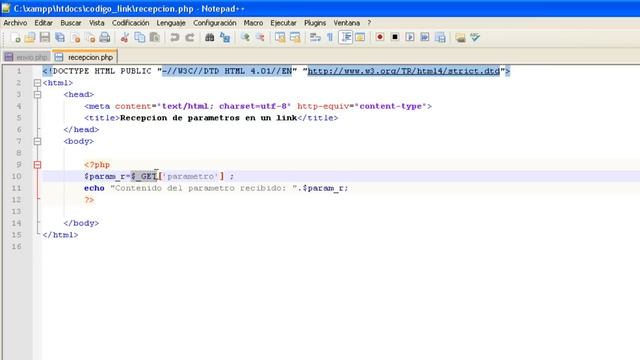Run macro multiple times toolbar icon
This screenshot has width=640, height=360.
click(x=425, y=38)
